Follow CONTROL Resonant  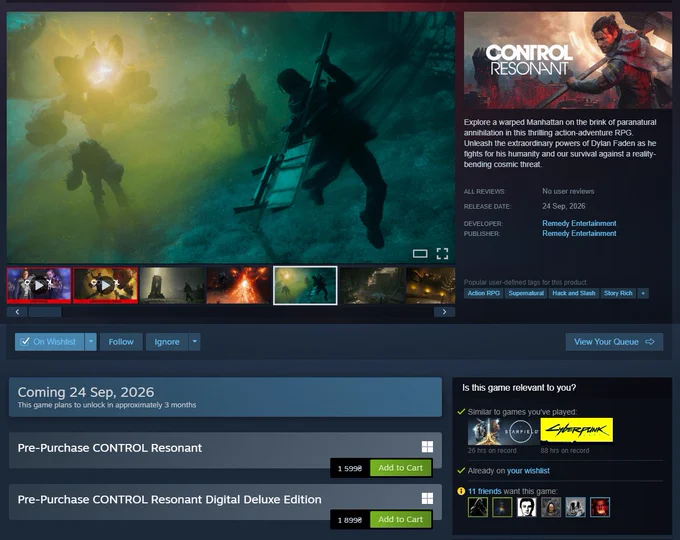click(121, 342)
